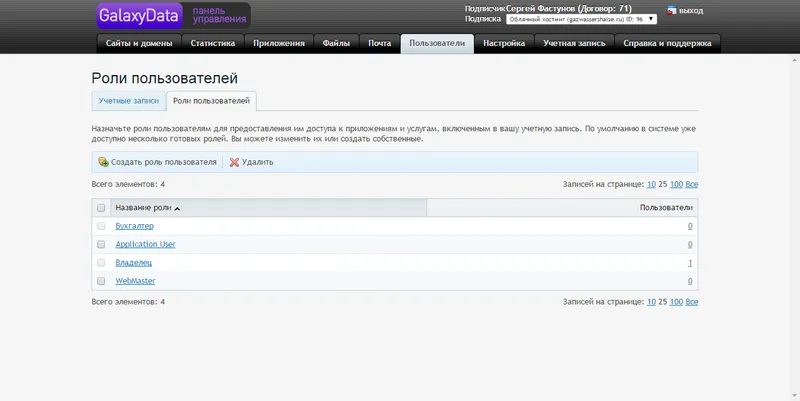Tick the Application User role checkbox
Image resolution: width=800 pixels, height=401 pixels.
[x=101, y=244]
